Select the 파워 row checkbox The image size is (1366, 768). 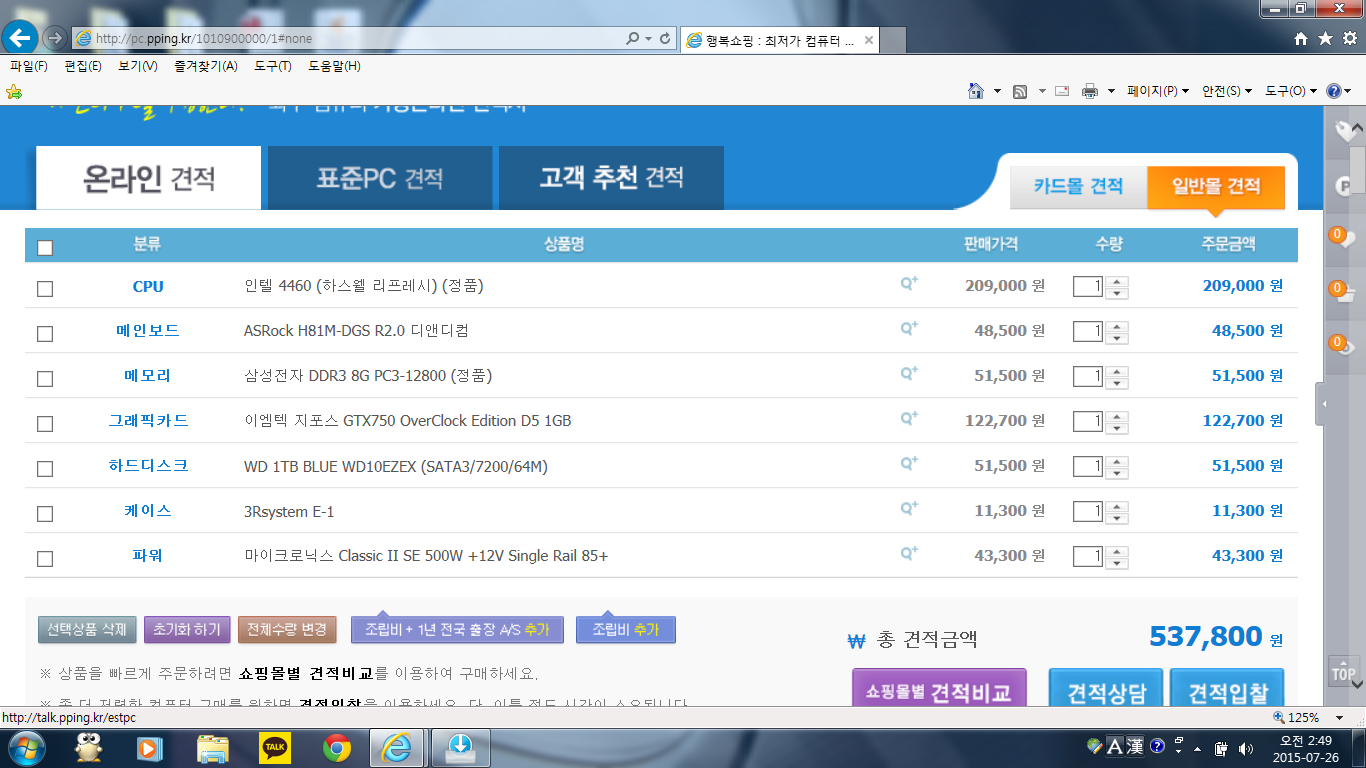click(45, 558)
